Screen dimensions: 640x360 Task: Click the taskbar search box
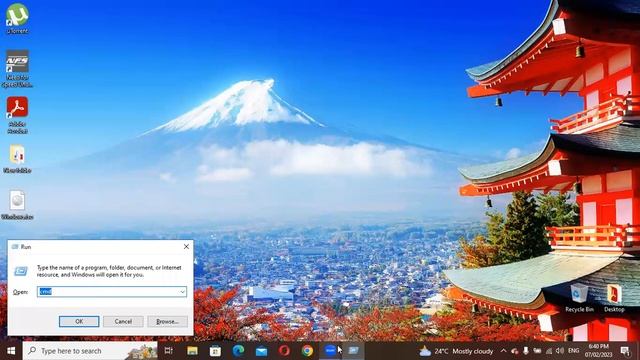tap(90, 351)
